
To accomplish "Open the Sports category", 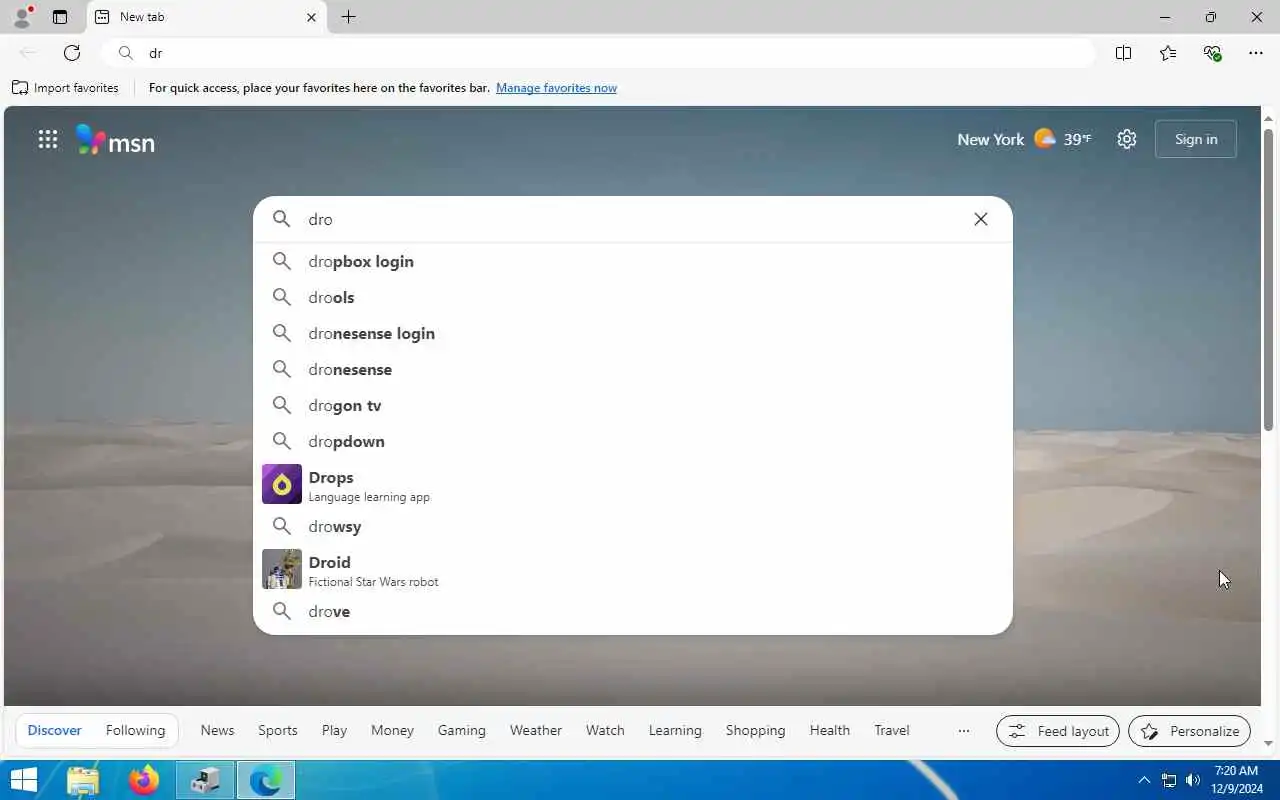I will coord(278,730).
